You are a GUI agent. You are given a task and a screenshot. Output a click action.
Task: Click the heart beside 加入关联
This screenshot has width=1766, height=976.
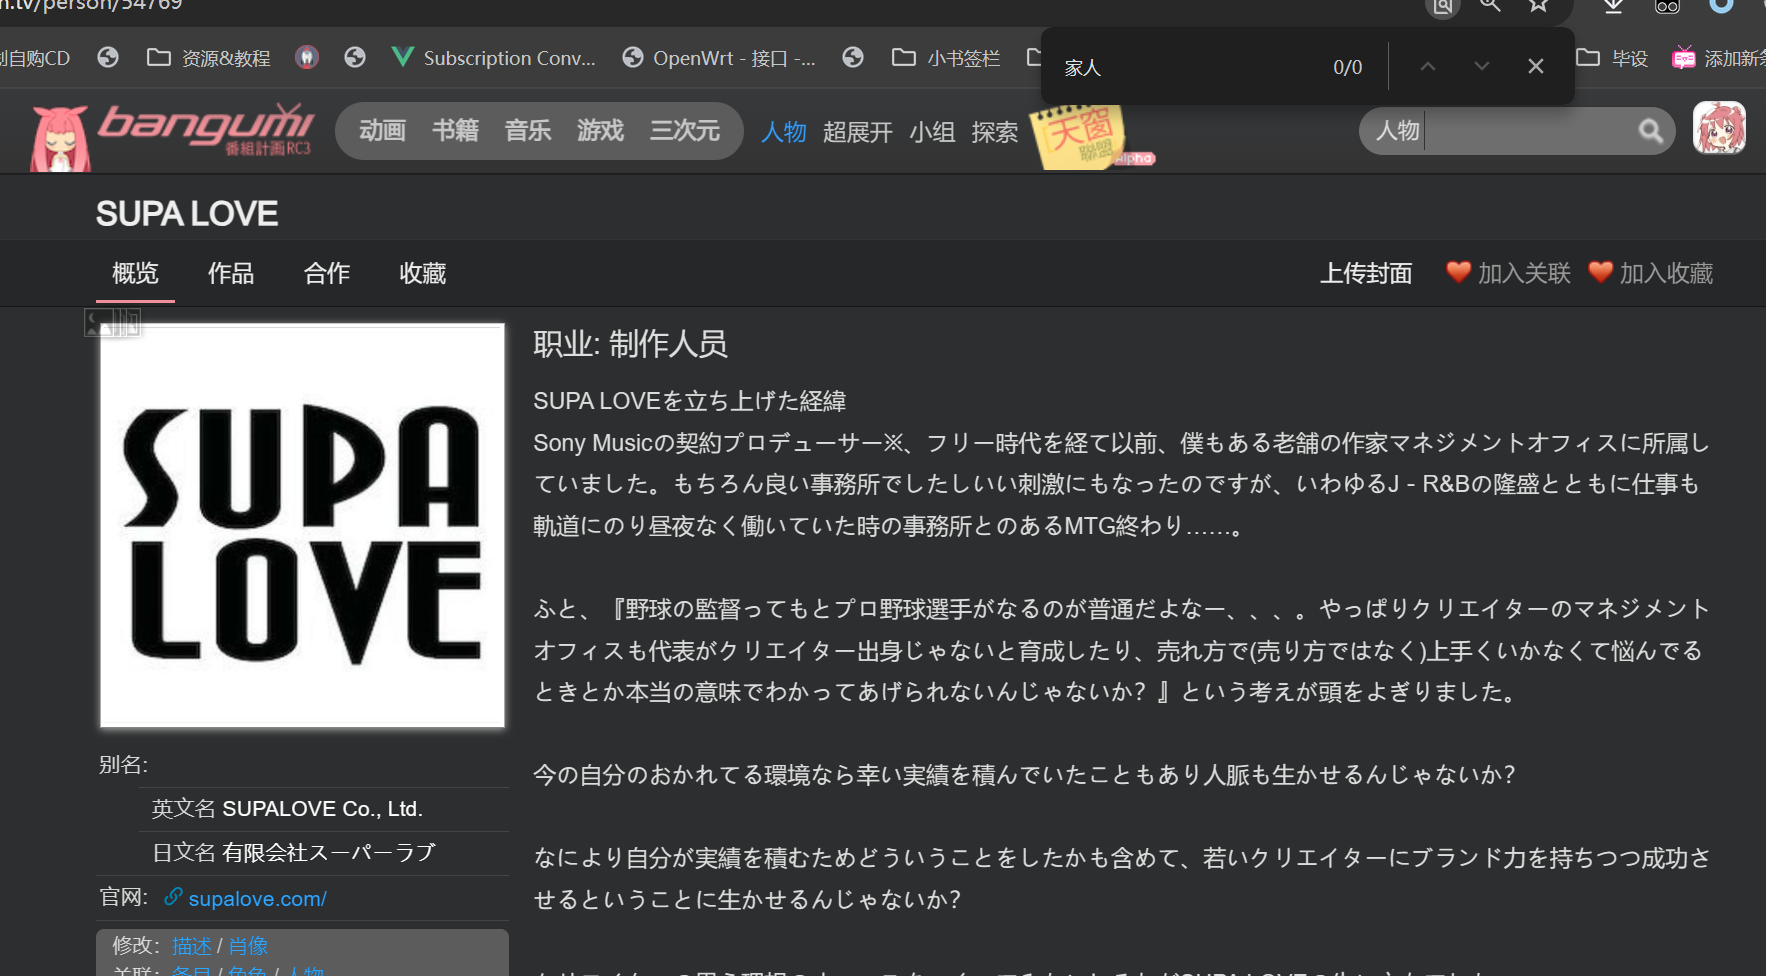point(1459,271)
